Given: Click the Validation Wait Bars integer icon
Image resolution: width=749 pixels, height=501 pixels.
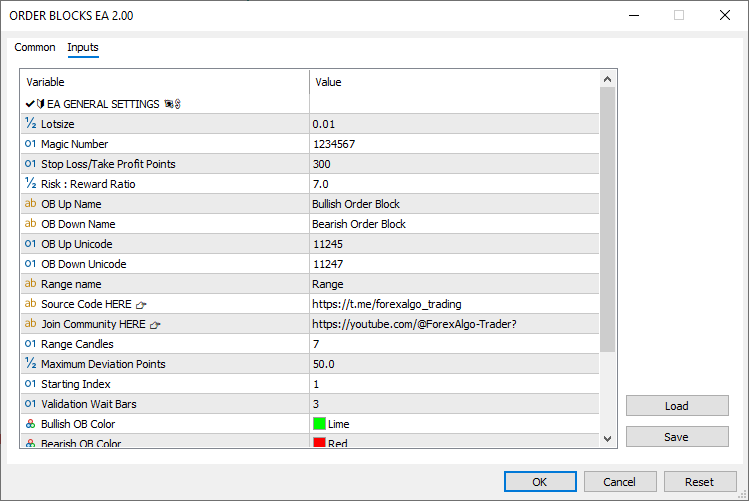Looking at the screenshot, I should (30, 404).
